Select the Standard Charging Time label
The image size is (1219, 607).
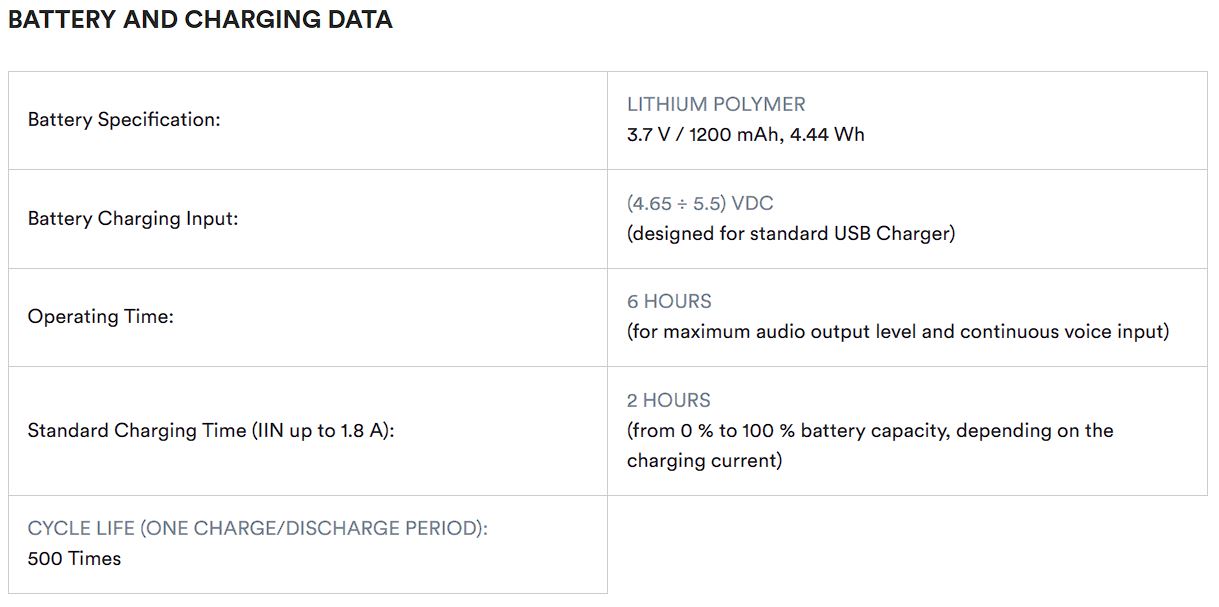[211, 431]
